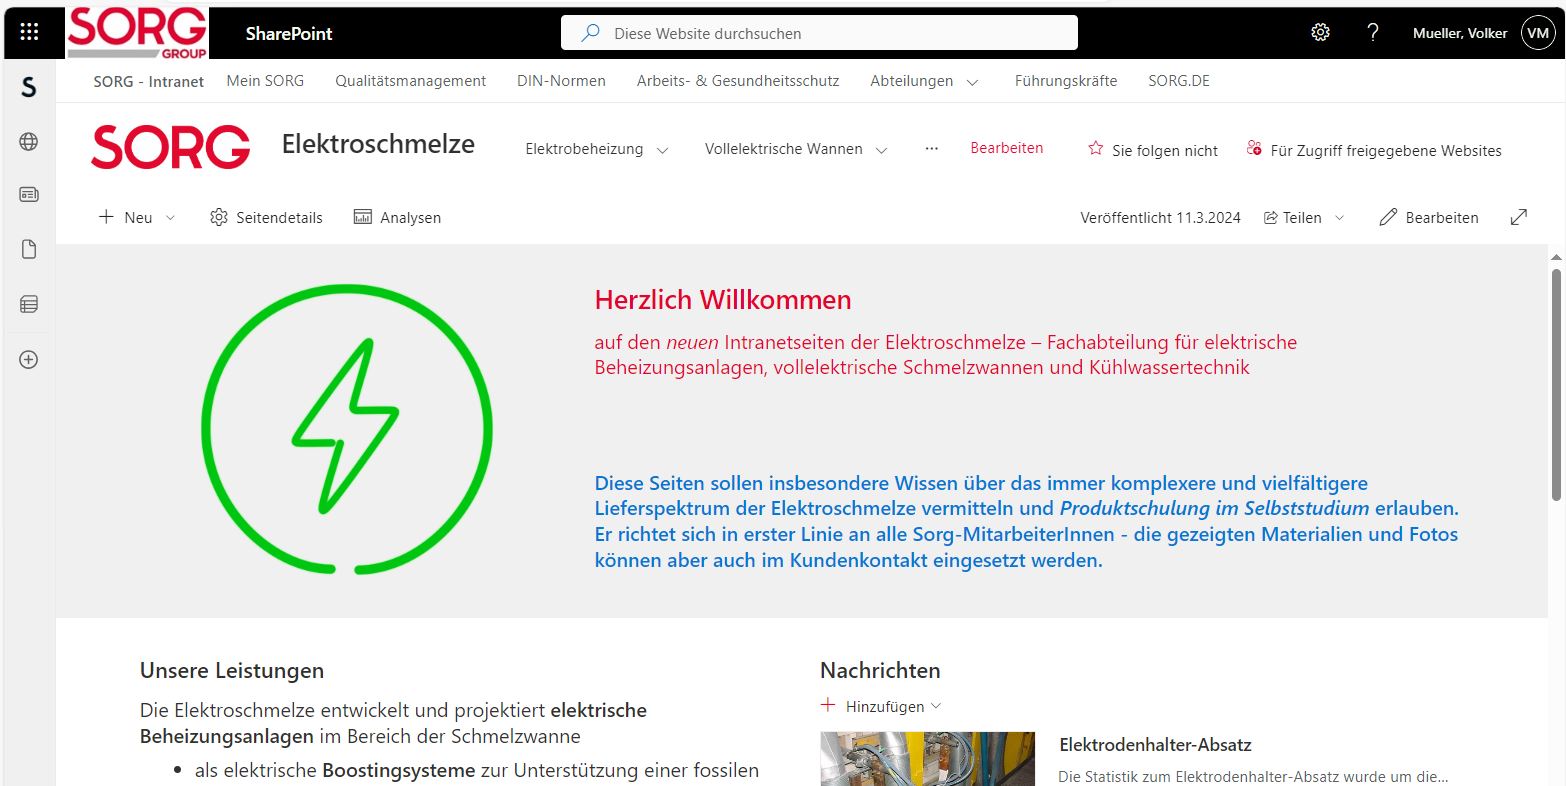Click the S home icon in sidebar

tap(29, 87)
